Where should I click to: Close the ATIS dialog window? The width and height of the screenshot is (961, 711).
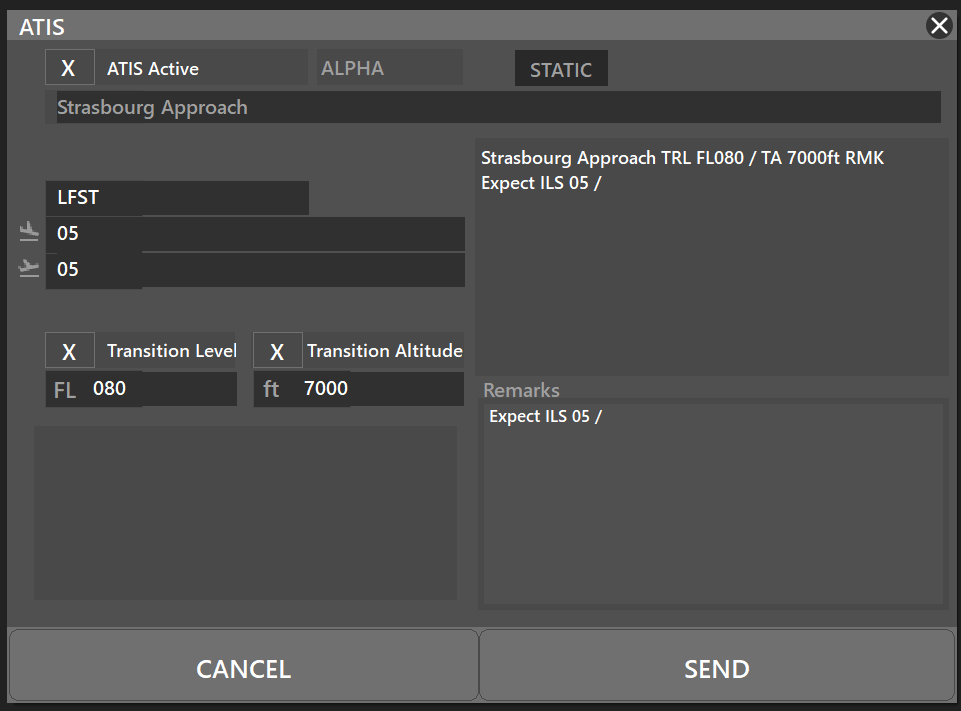coord(939,26)
